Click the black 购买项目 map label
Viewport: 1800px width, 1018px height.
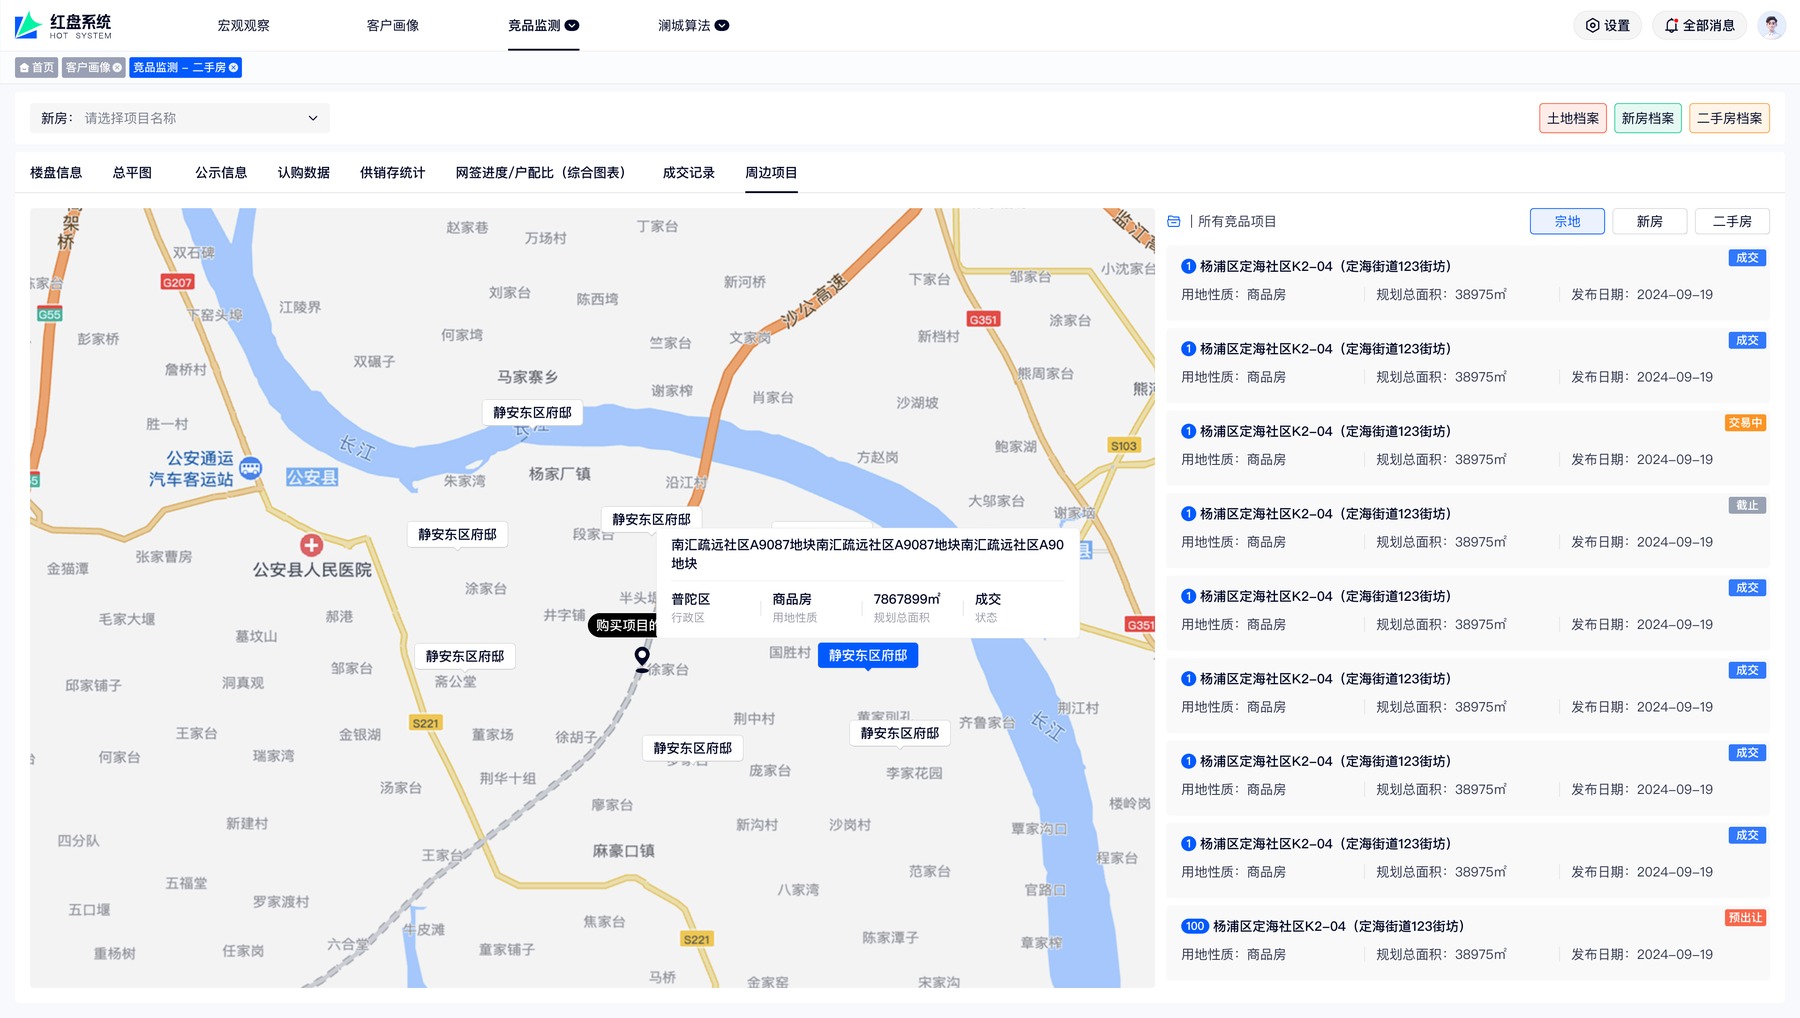click(x=624, y=626)
